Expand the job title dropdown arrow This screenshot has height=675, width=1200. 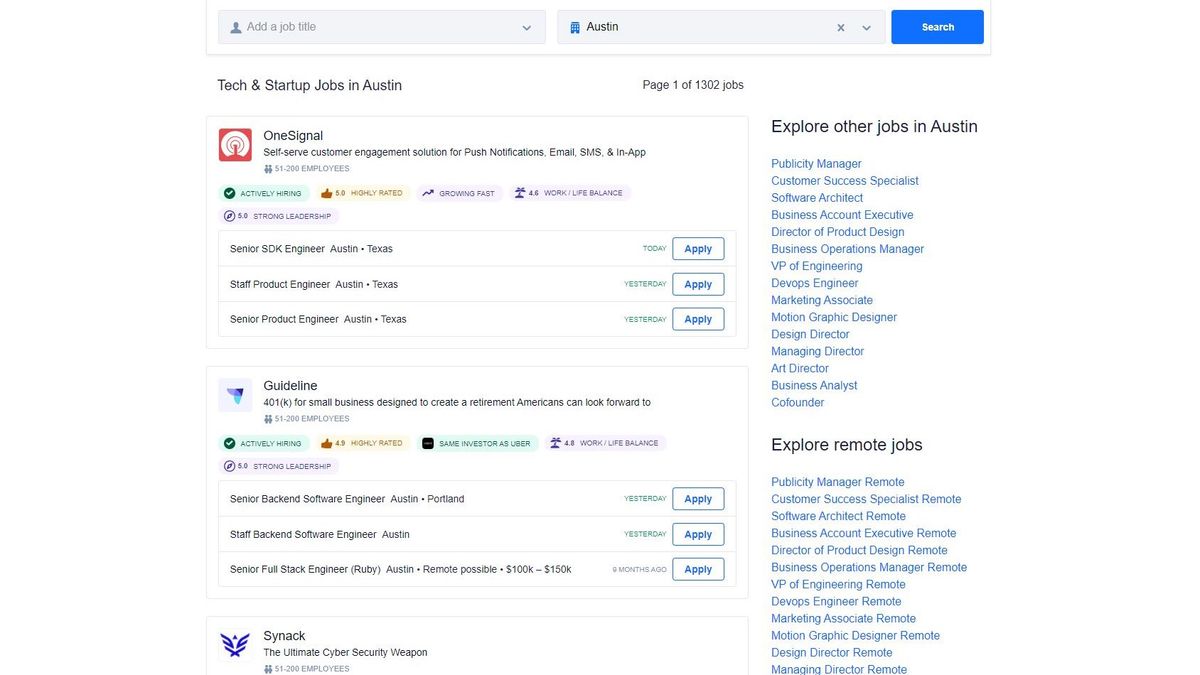pos(527,28)
